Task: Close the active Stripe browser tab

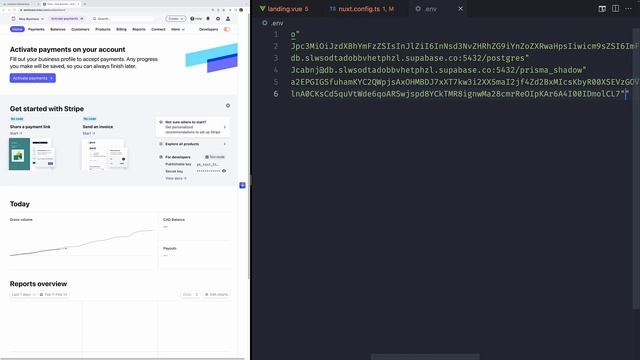Action: pos(78,4)
